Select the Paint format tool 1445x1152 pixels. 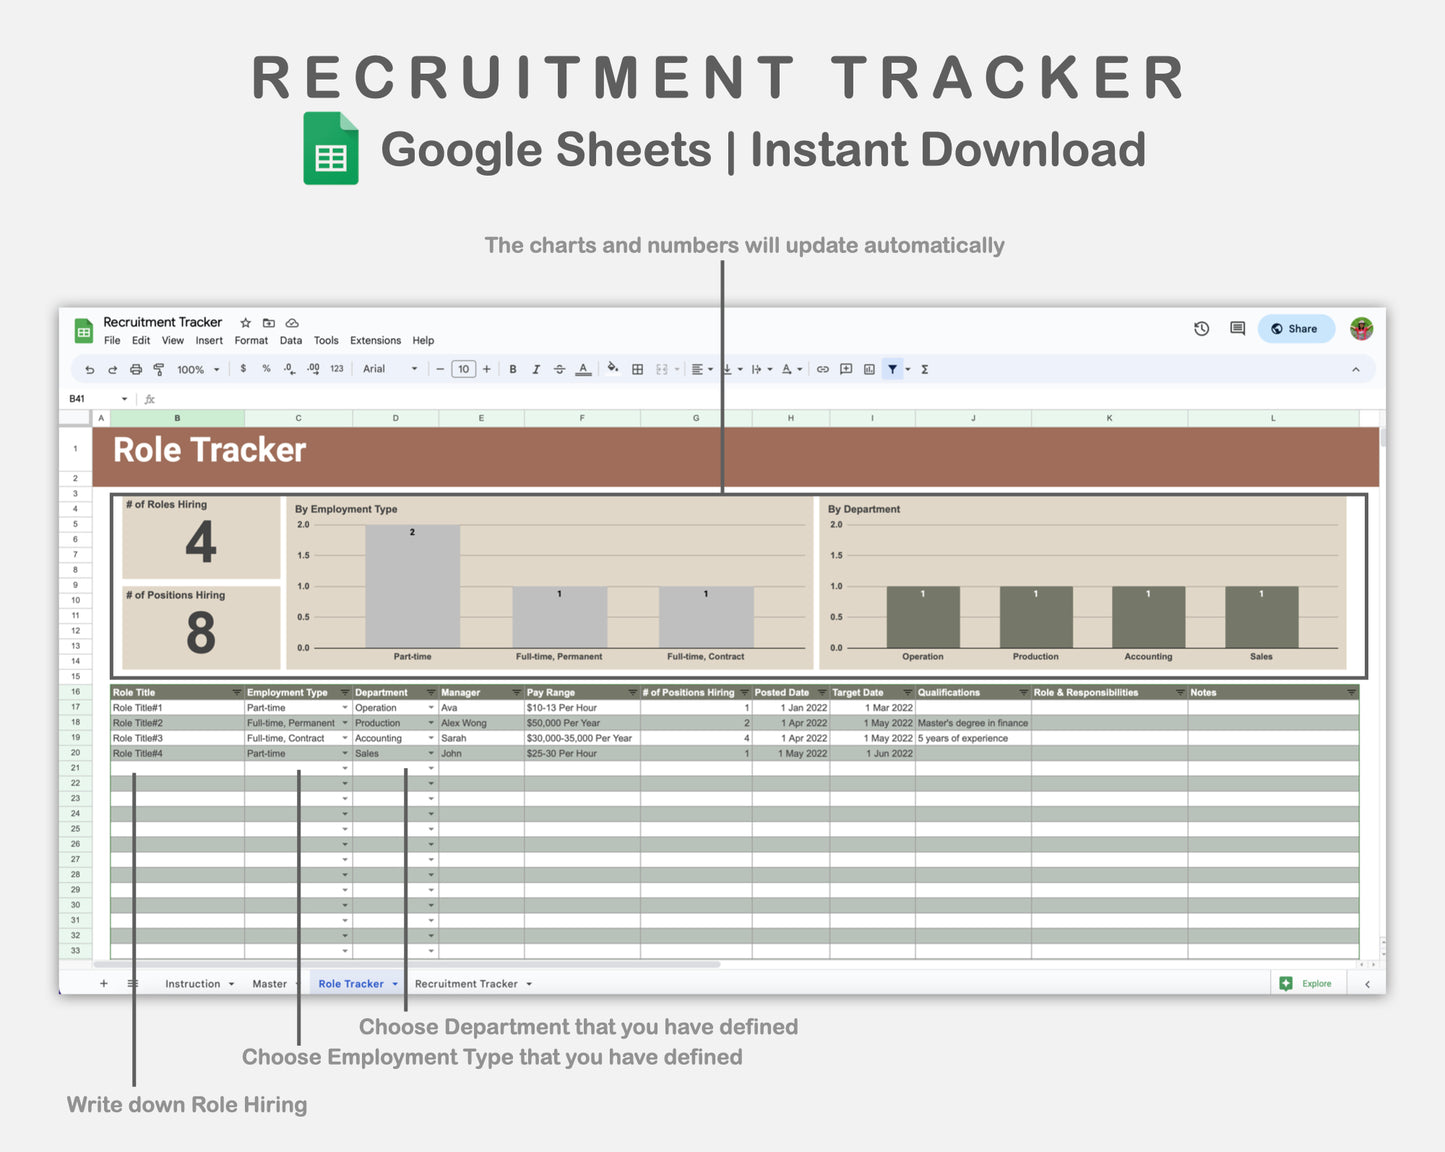159,369
